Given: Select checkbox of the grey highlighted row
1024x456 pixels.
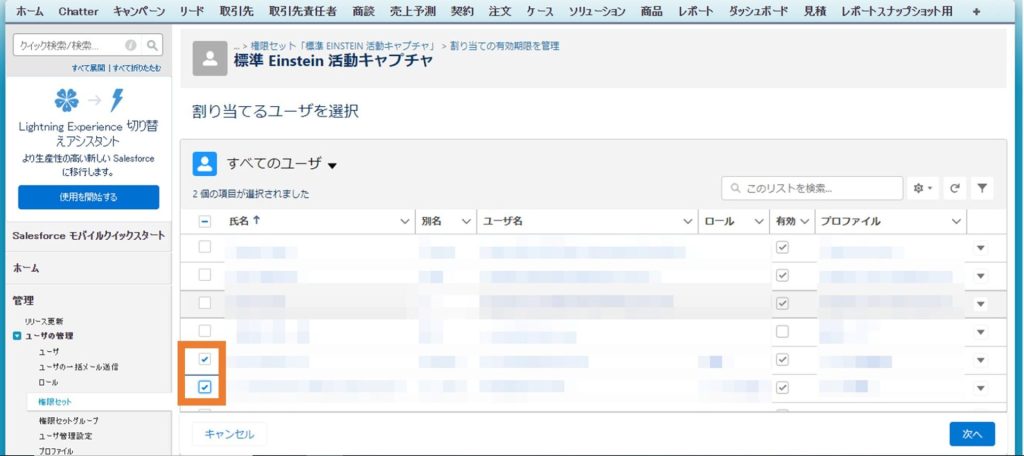Looking at the screenshot, I should pos(204,303).
